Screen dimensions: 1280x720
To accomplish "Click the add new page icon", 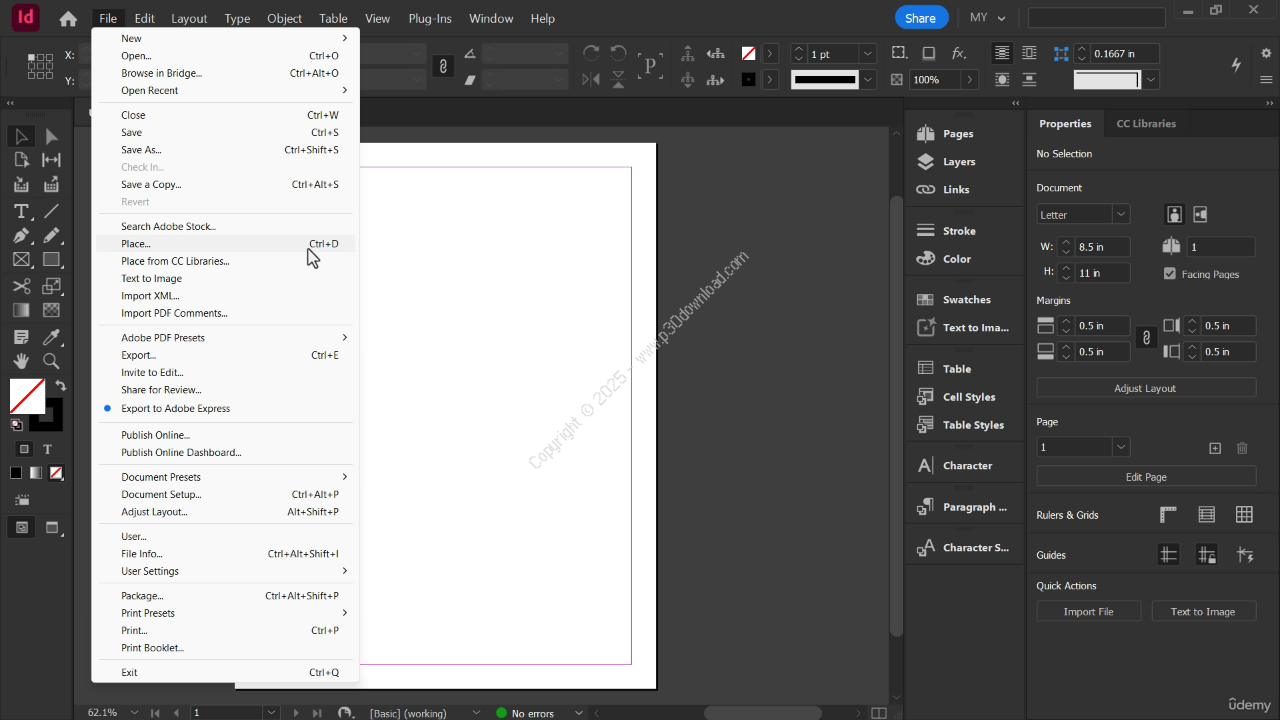I will pos(1215,448).
